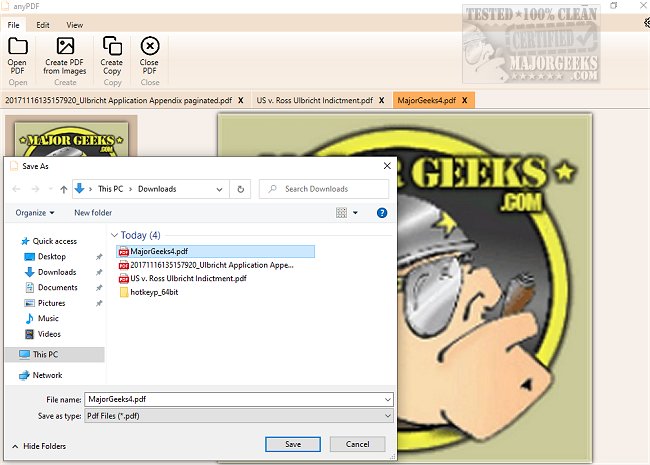The width and height of the screenshot is (650, 465).
Task: Select Music in the navigation pane
Action: point(41,318)
